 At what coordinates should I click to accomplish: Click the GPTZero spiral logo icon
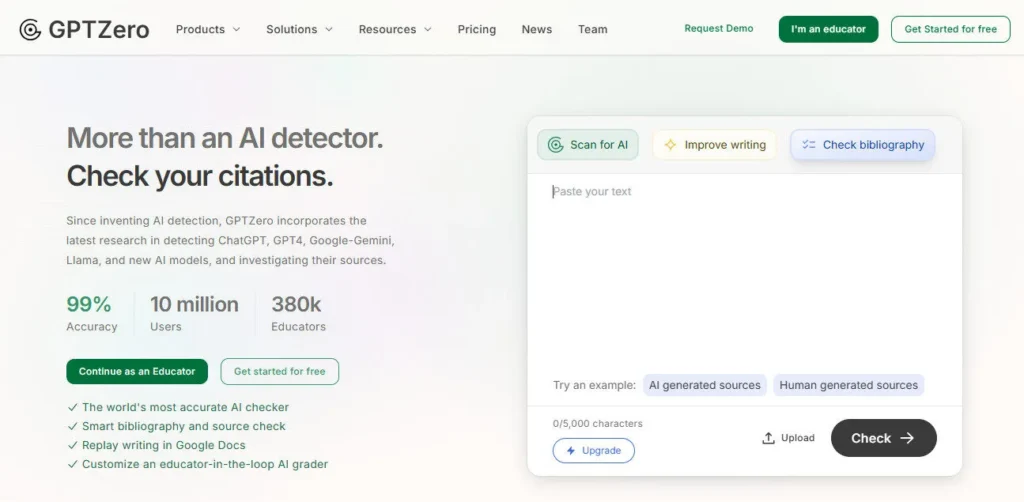(x=30, y=29)
